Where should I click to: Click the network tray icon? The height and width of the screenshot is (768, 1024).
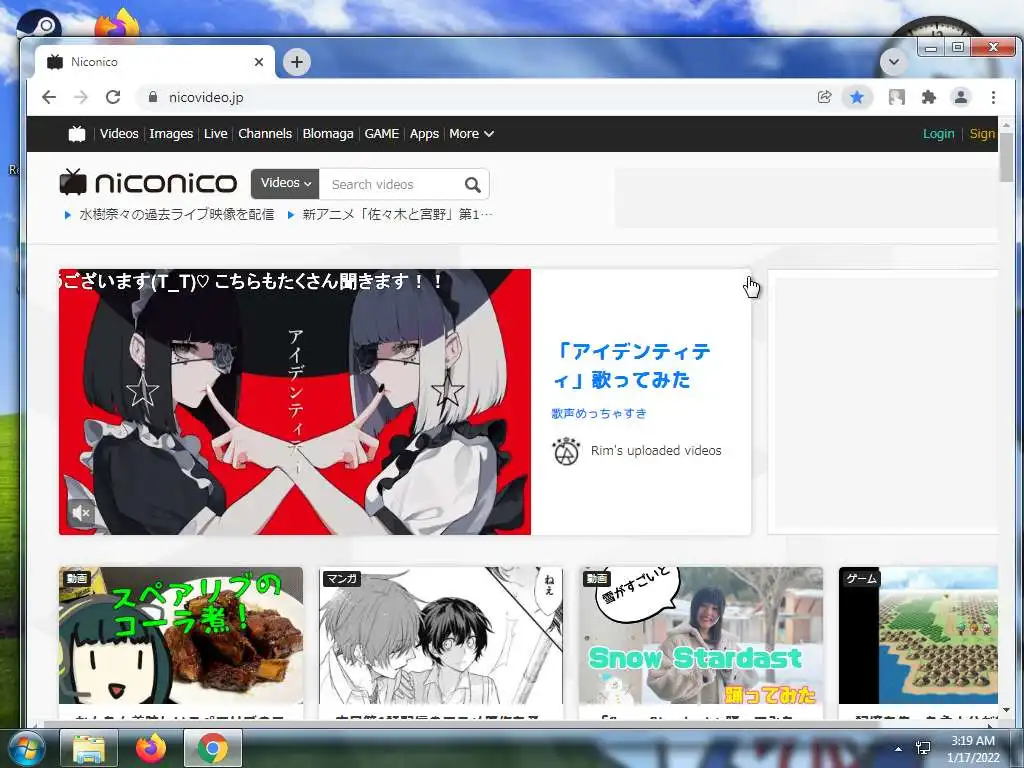pos(923,748)
